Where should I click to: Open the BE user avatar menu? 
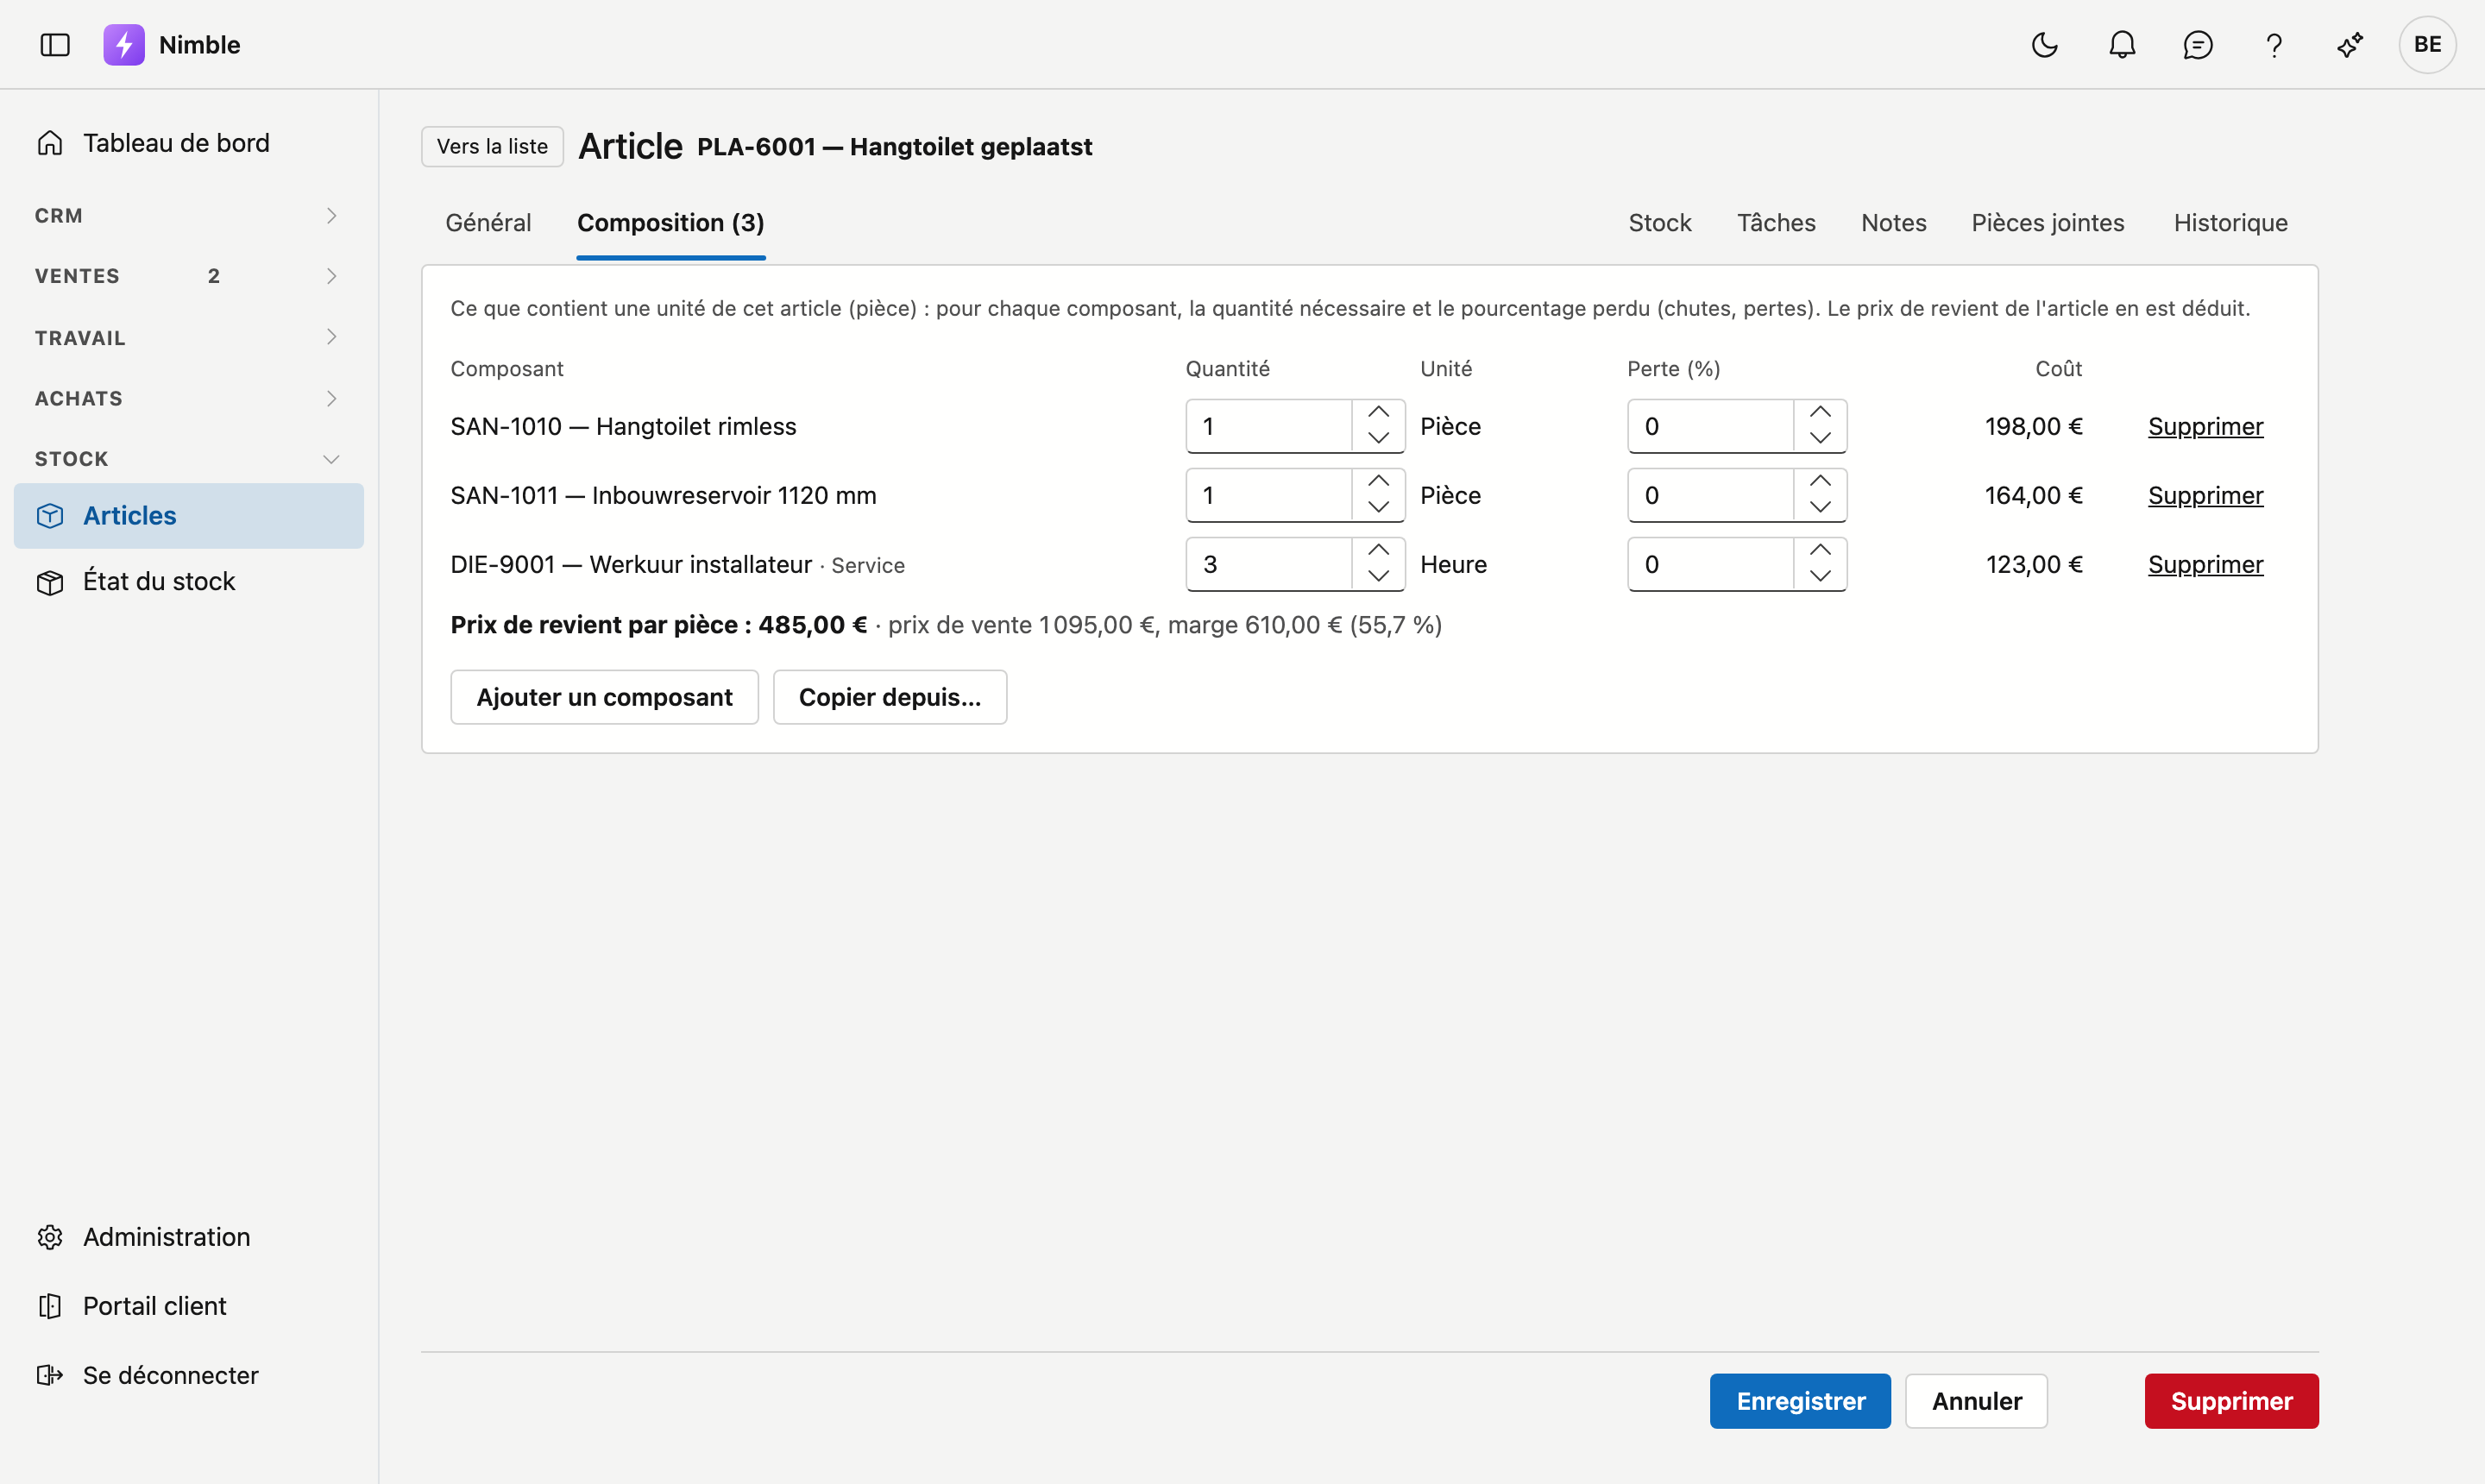2427,45
